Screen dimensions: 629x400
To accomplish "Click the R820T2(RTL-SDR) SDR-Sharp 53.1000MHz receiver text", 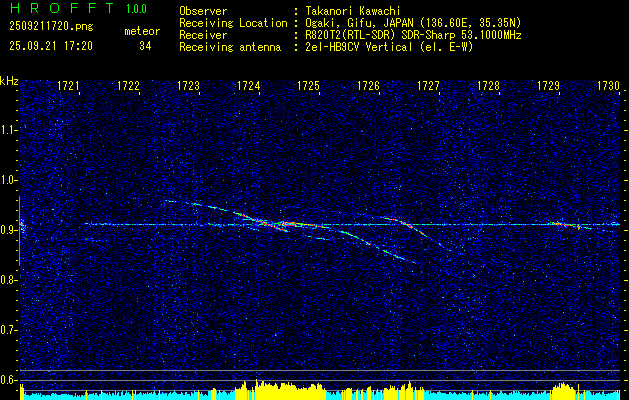I will click(413, 35).
